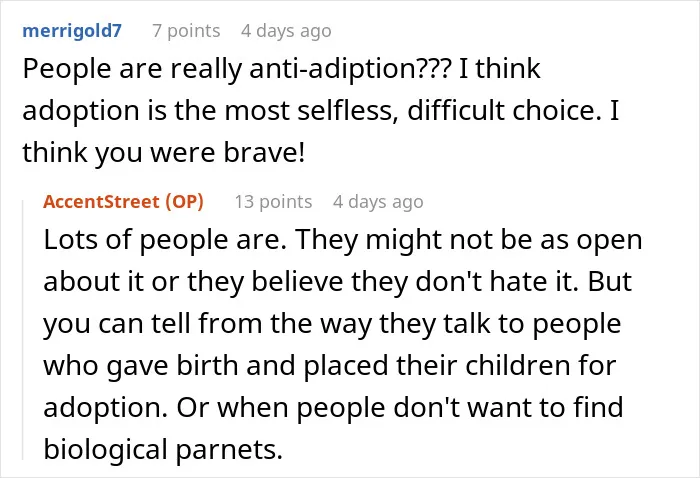Click the line 'who gave birth and placed'
The image size is (700, 478).
pos(330,366)
